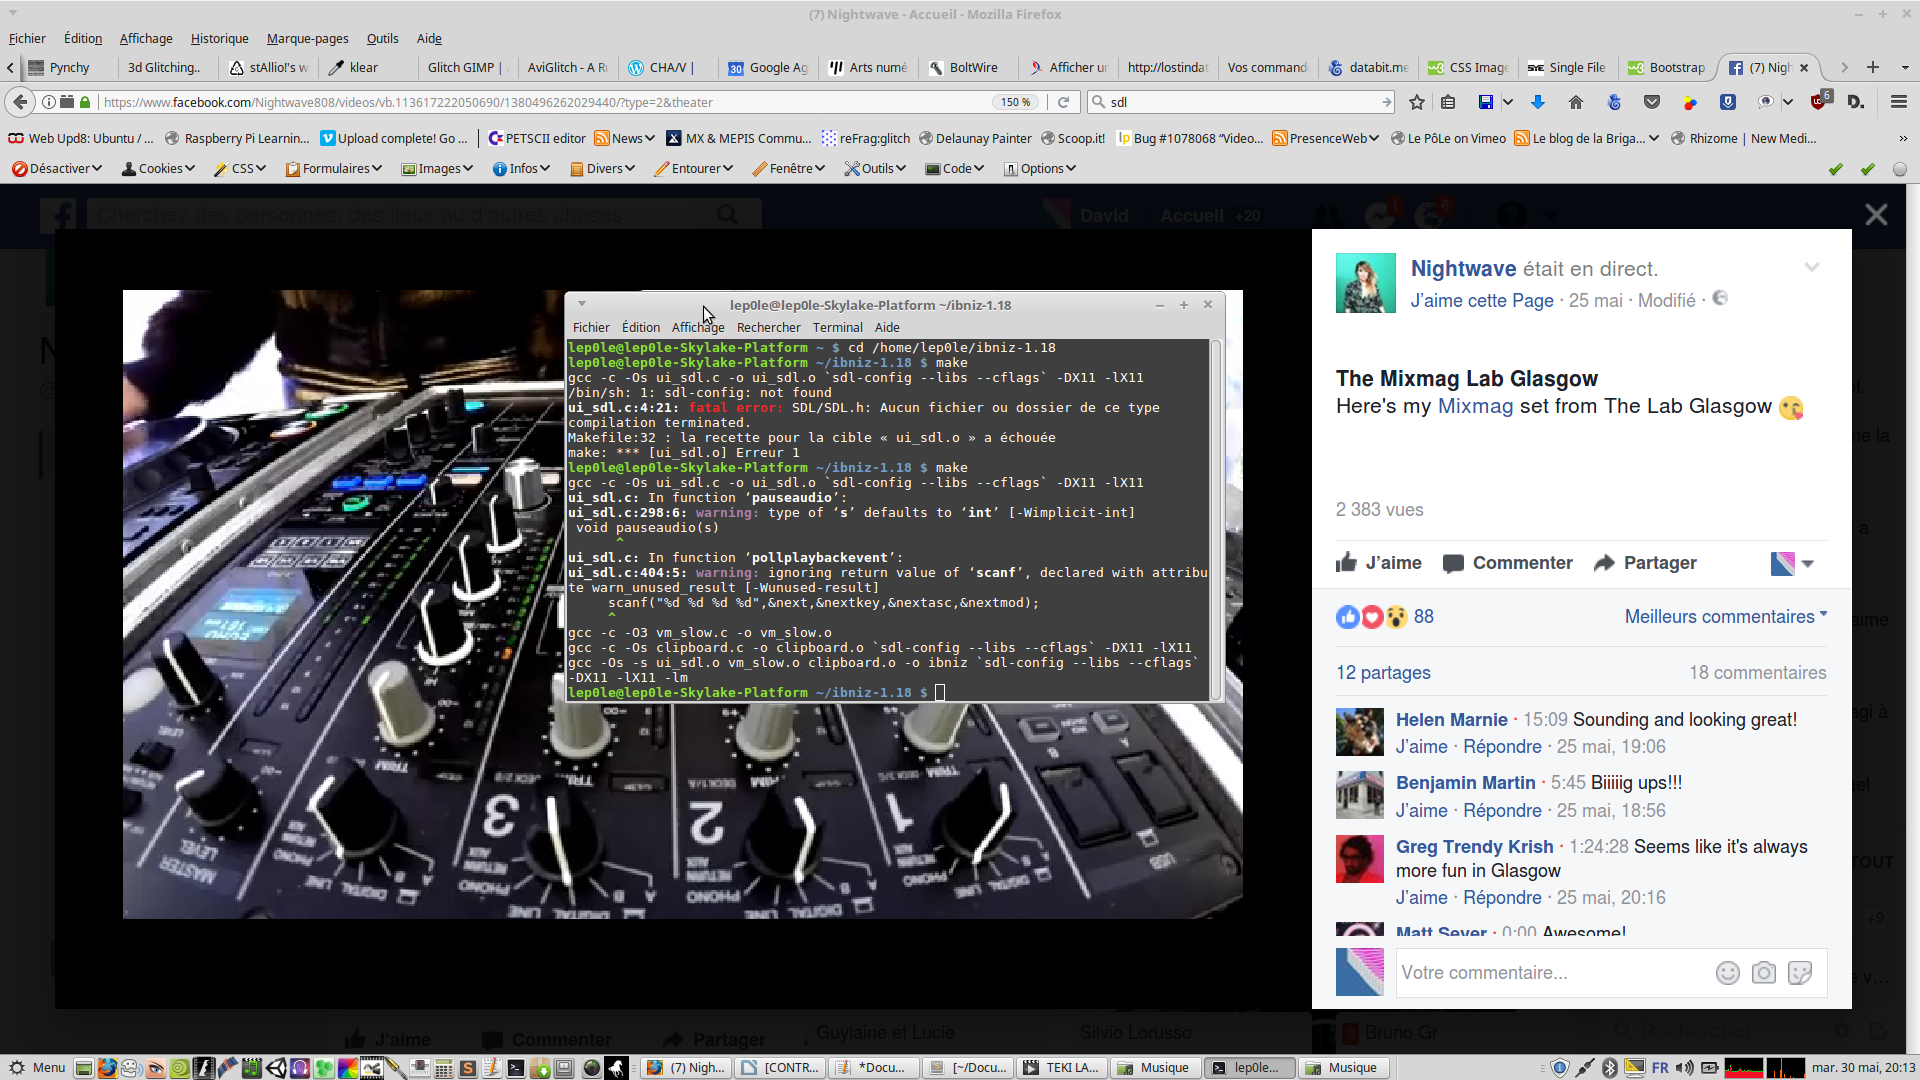This screenshot has width=1920, height=1080.
Task: Expand the Meilleurs commentaires sort dropdown
Action: 1725,617
